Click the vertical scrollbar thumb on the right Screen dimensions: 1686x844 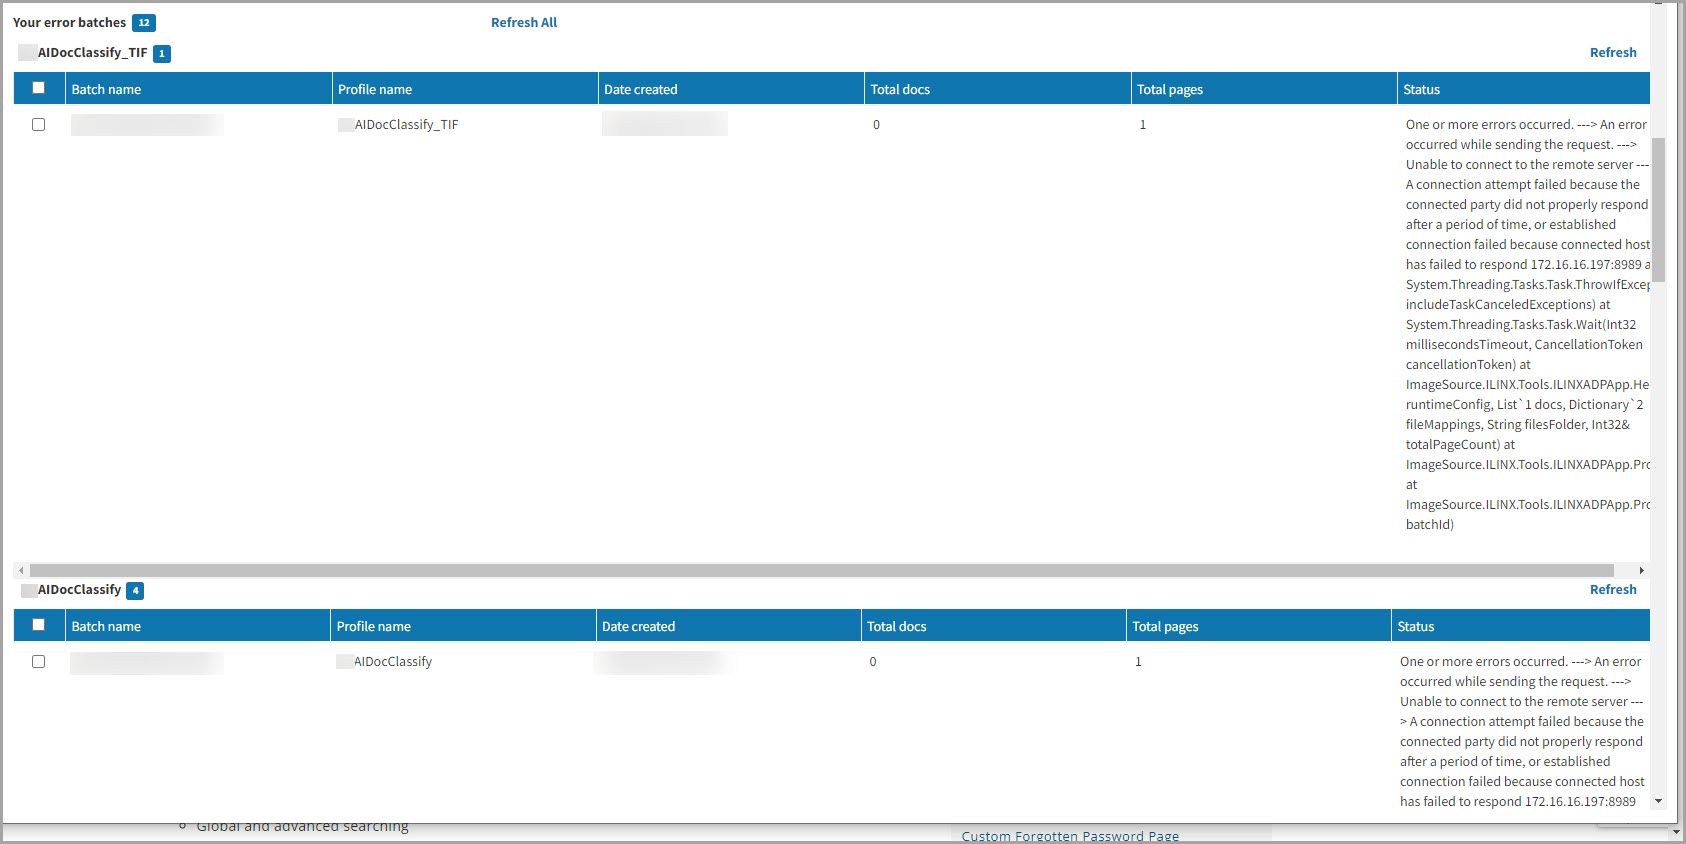tap(1658, 210)
